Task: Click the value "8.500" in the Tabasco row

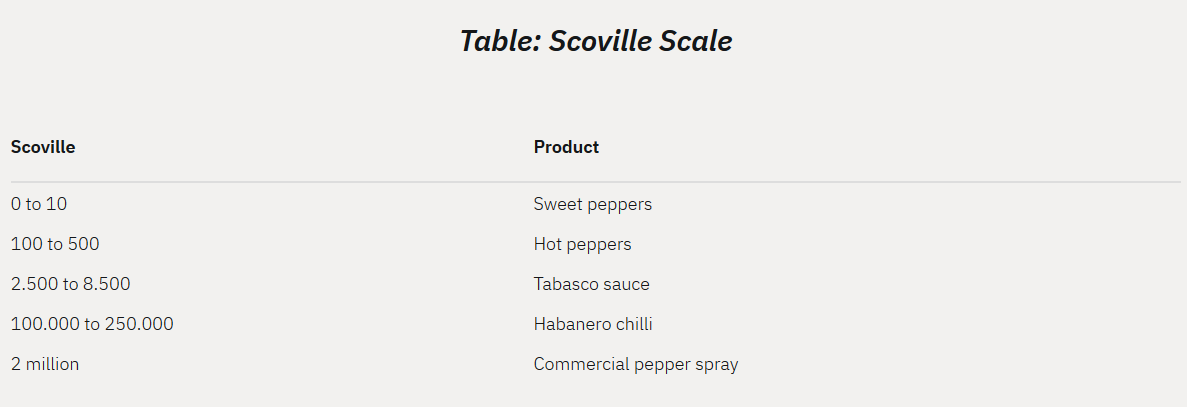Action: coord(106,284)
